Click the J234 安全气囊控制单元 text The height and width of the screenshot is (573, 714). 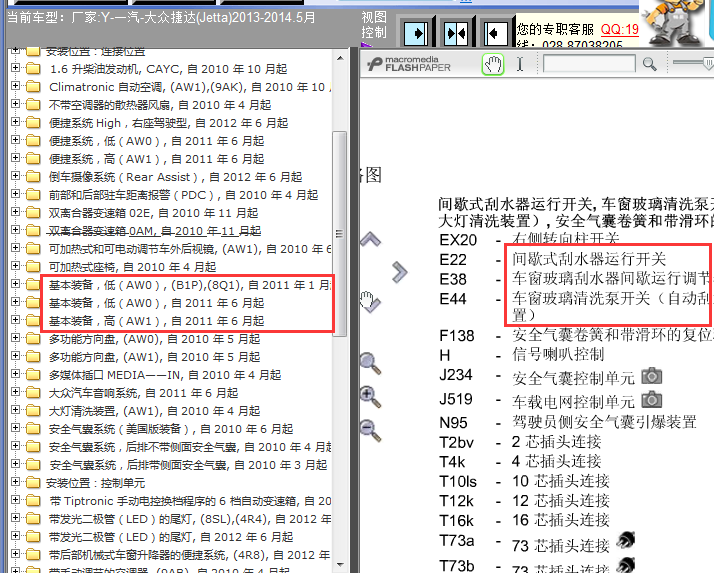[x=573, y=378]
